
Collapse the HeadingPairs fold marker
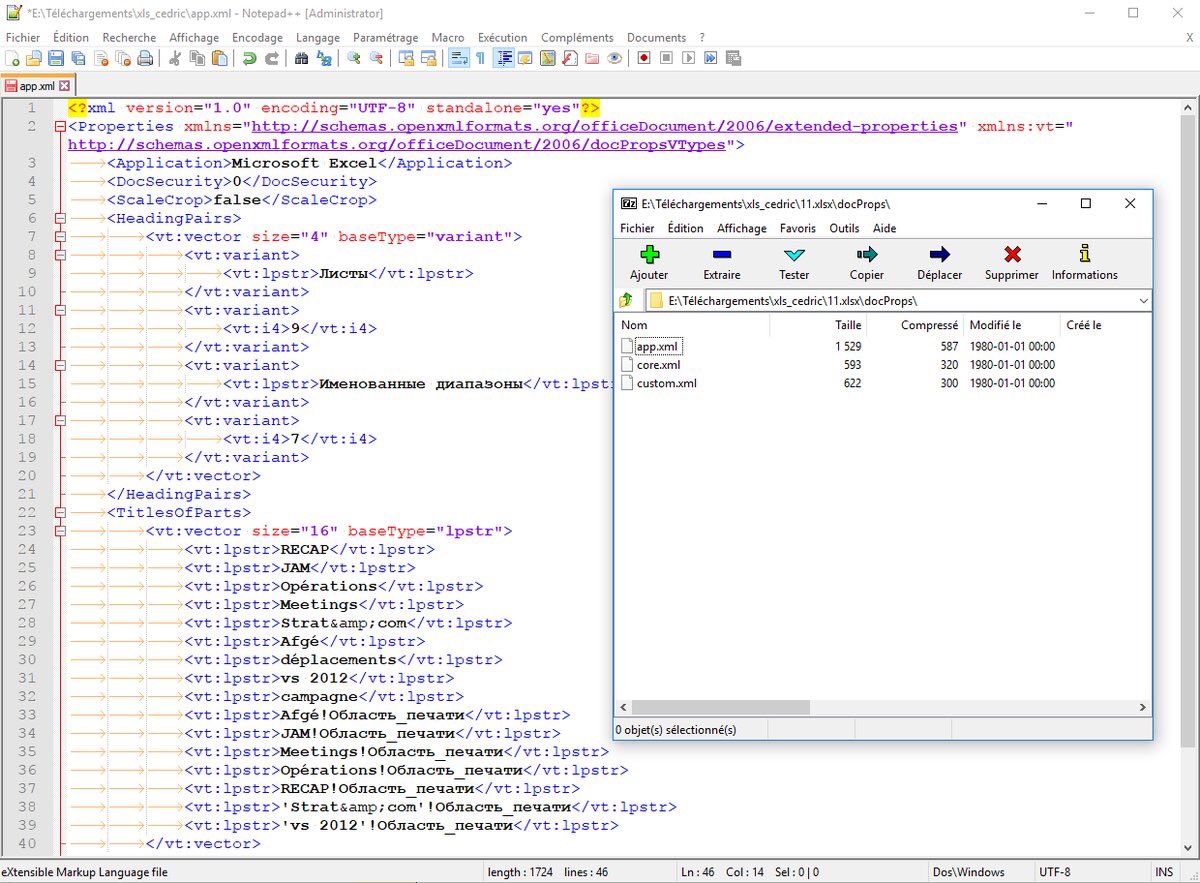pos(60,218)
